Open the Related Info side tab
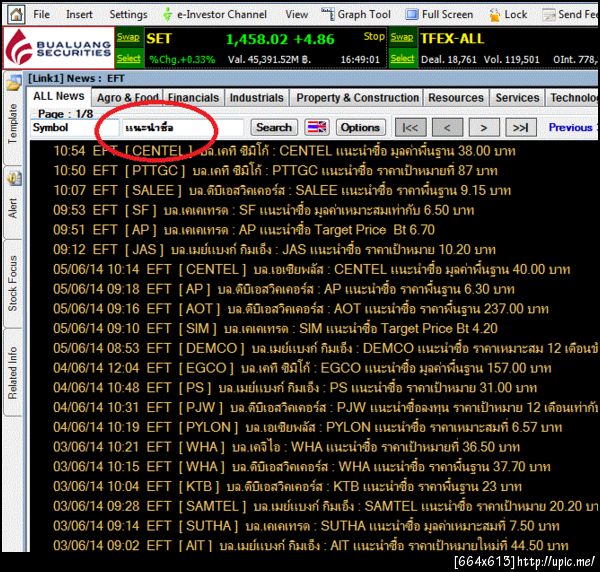 coord(13,373)
